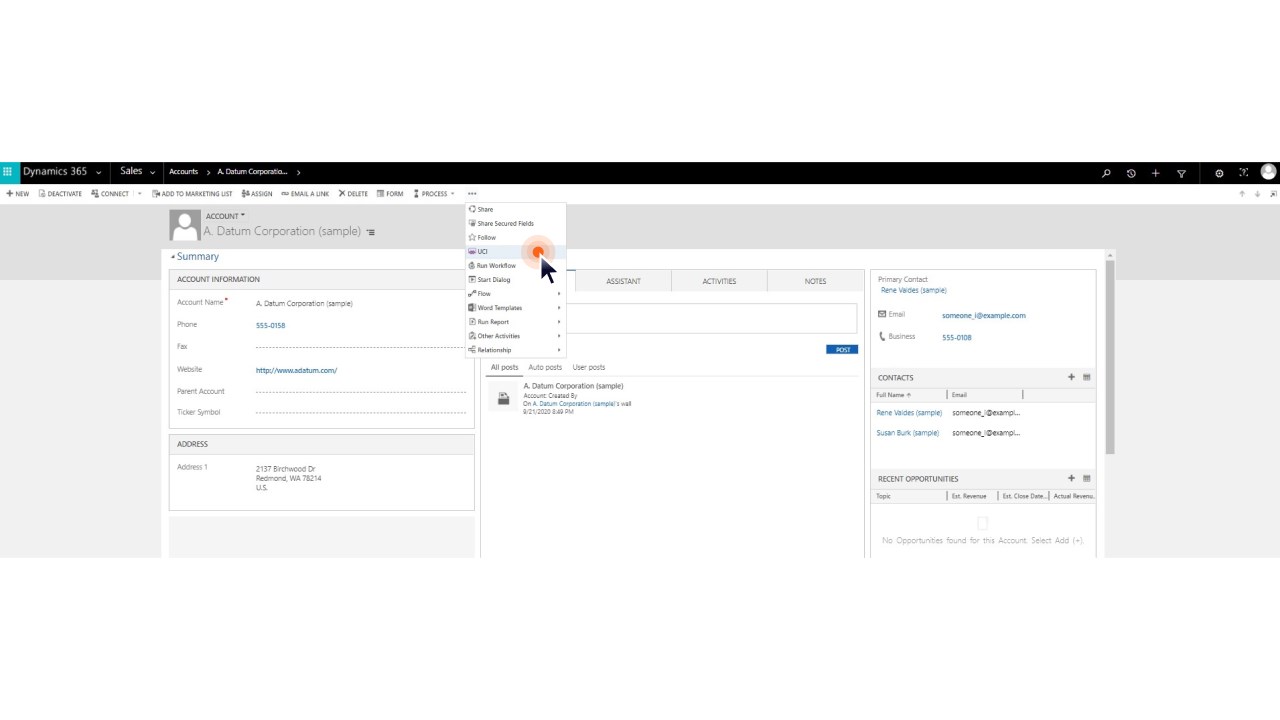Open the app launcher waffle icon

(x=8, y=172)
